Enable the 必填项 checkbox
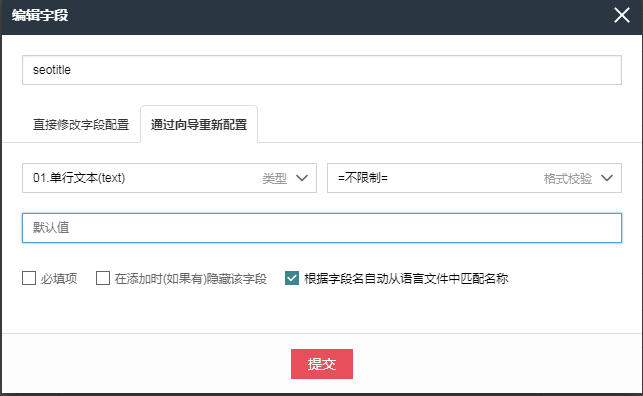 pos(29,278)
